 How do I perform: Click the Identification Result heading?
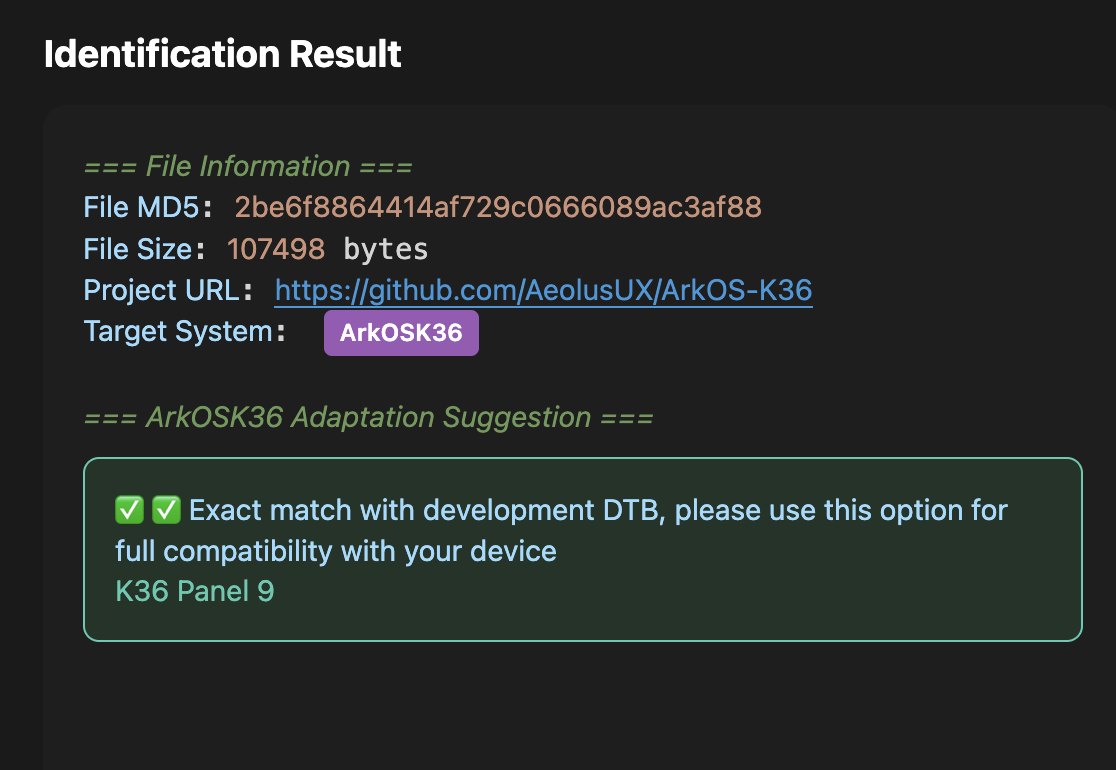point(222,54)
